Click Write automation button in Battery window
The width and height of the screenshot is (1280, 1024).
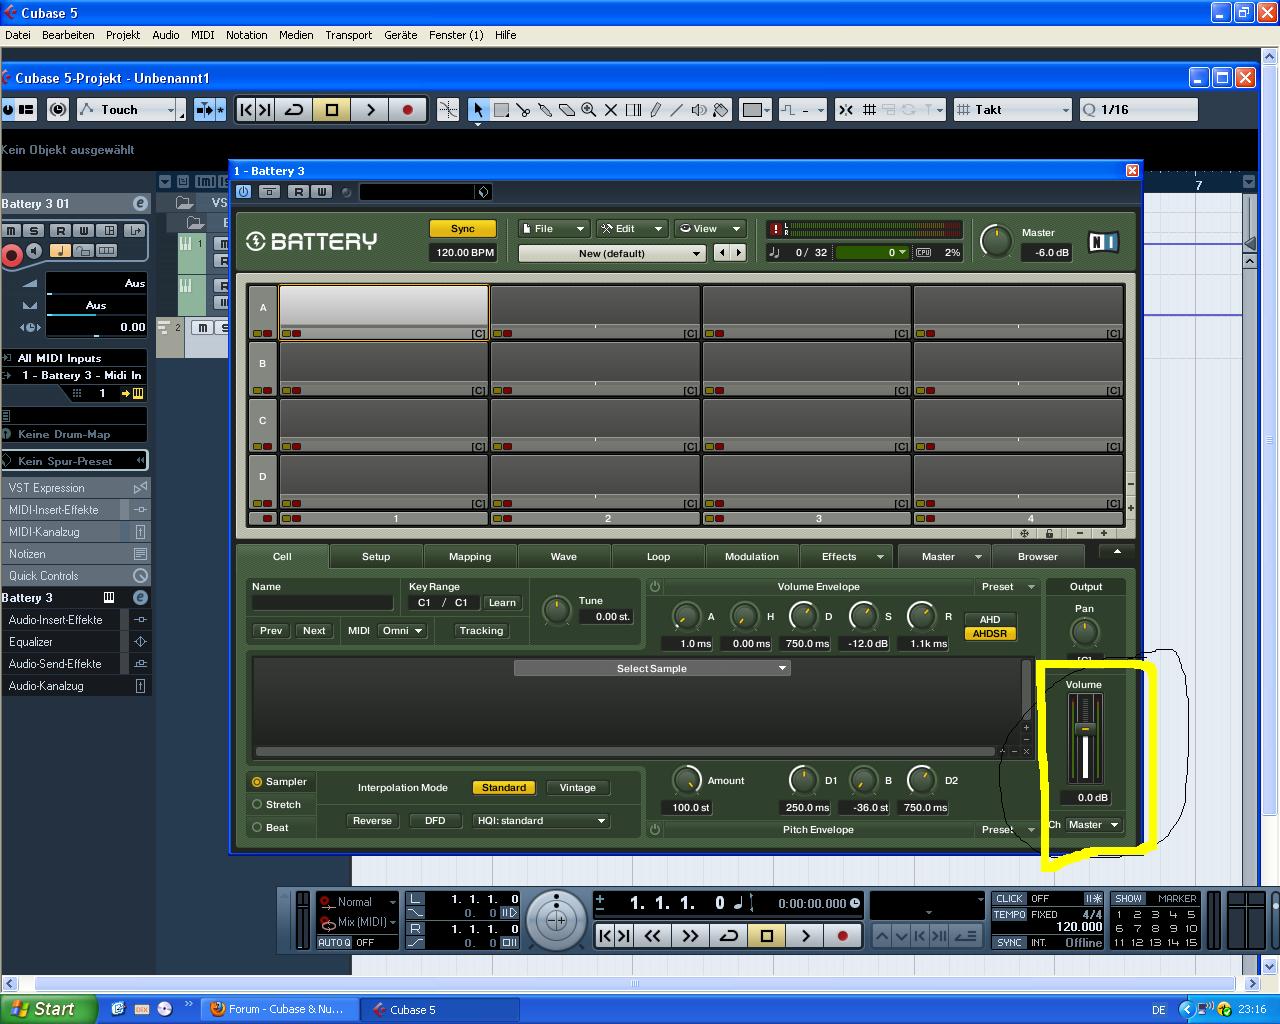tap(322, 192)
